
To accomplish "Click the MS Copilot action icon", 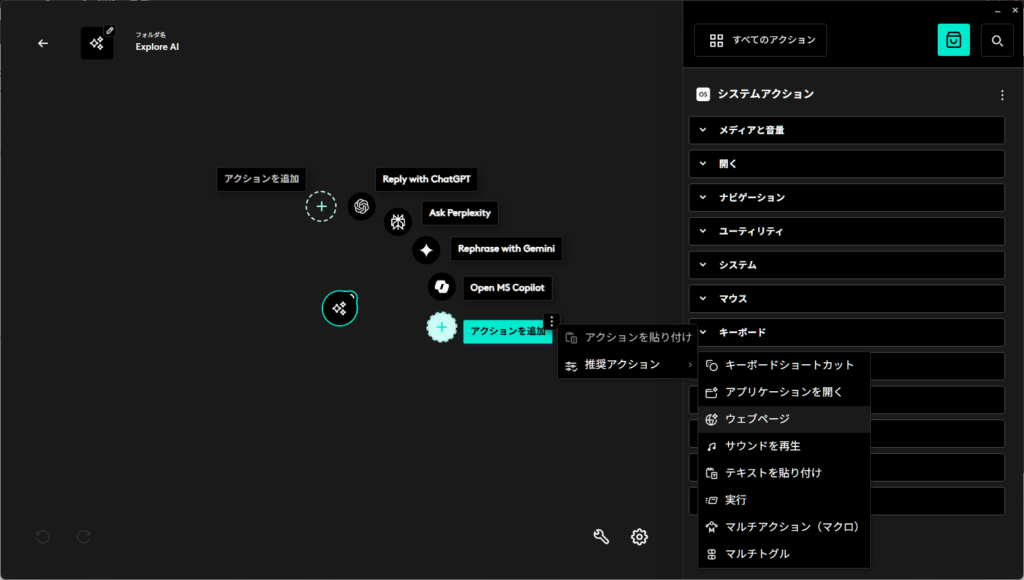I will (x=441, y=287).
